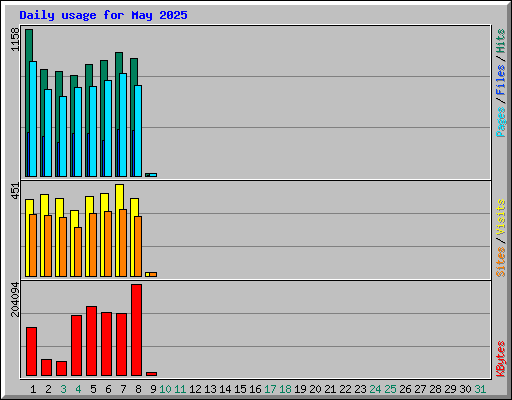Click the red KBytes bar for day 5

pyautogui.click(x=91, y=341)
